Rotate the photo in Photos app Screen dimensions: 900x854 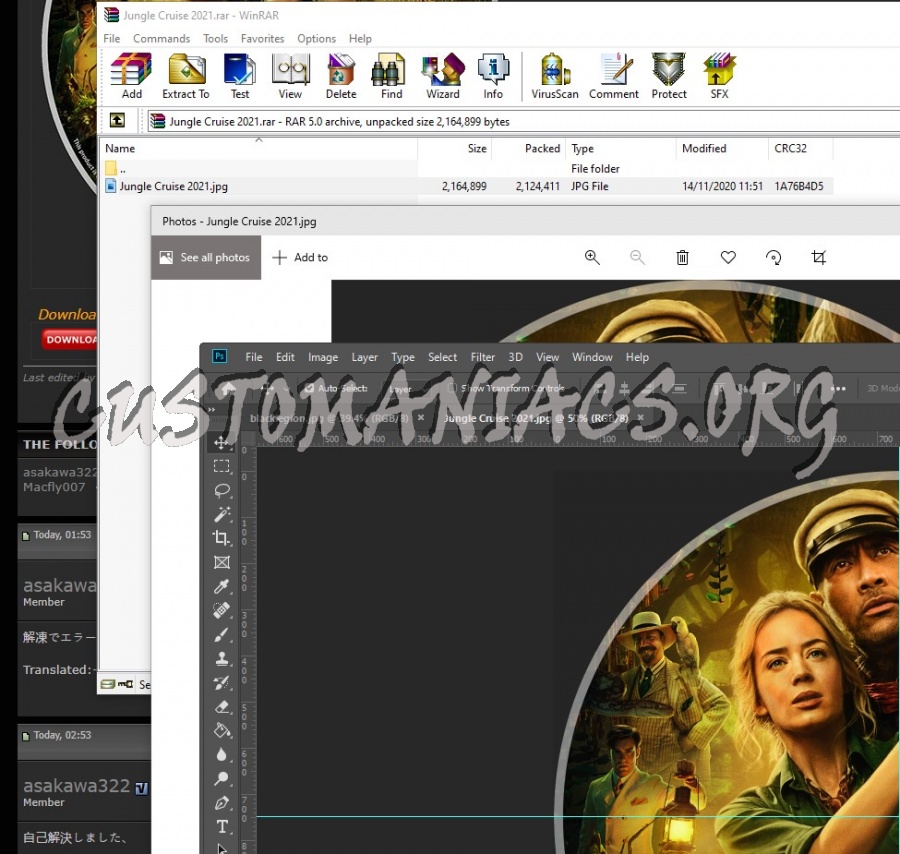coord(773,257)
